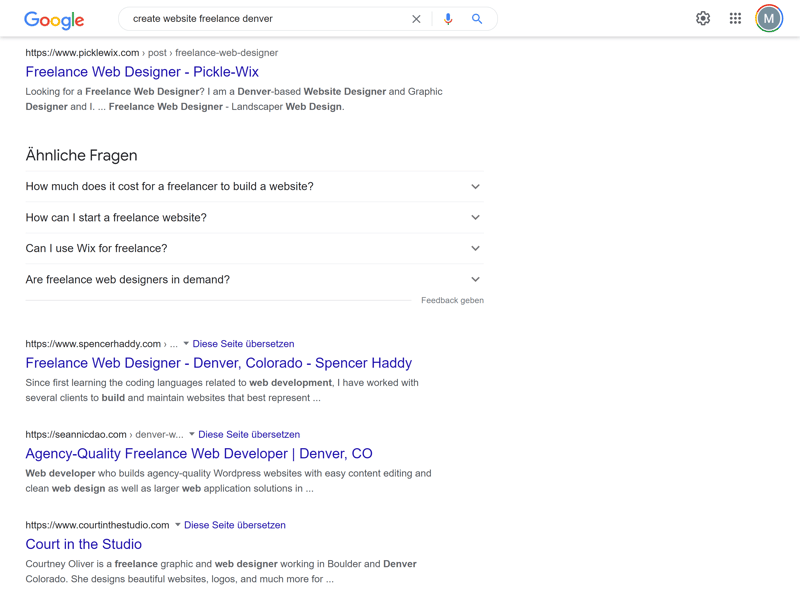Start voice search with microphone icon
The height and width of the screenshot is (600, 800).
point(448,19)
